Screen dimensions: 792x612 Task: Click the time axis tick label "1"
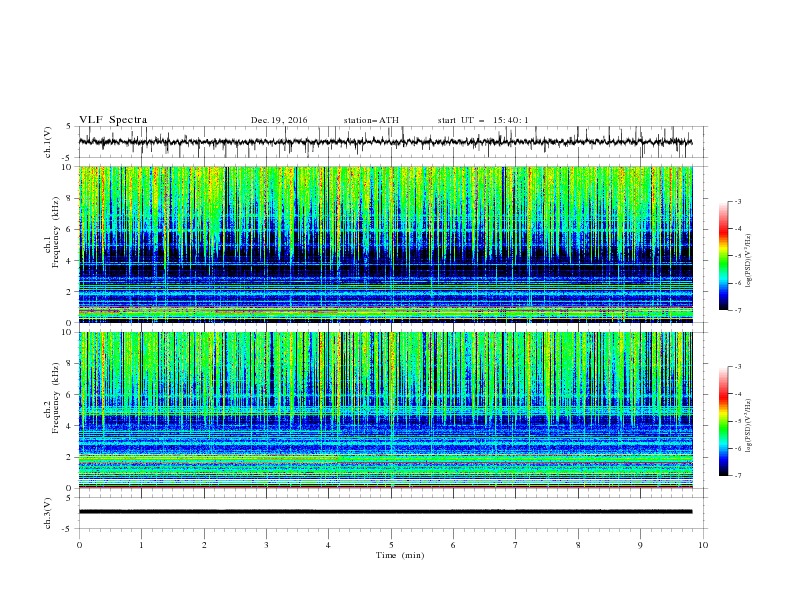pyautogui.click(x=142, y=545)
